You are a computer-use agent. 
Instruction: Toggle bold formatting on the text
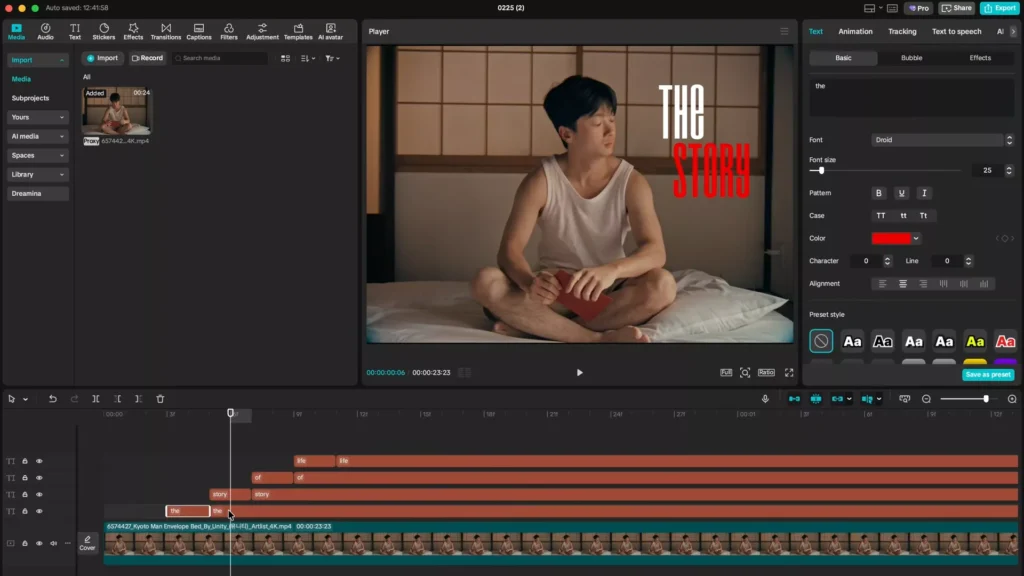(878, 193)
